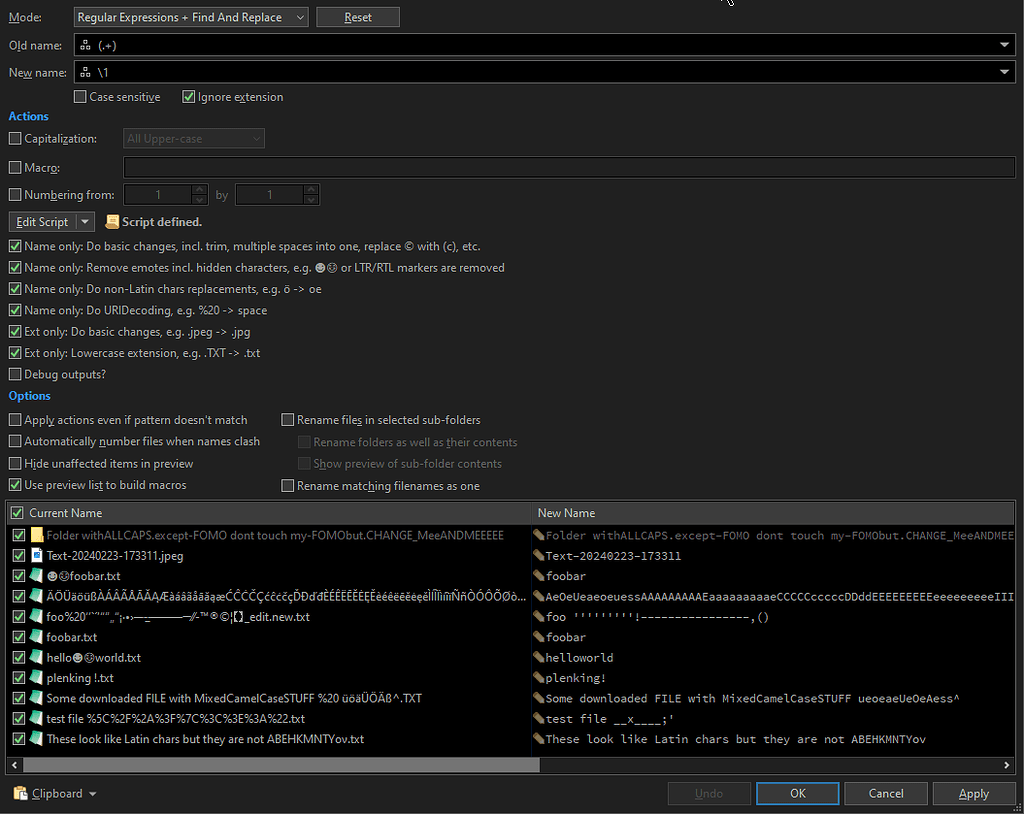Open the Old name history dropdown arrow
Viewport: 1024px width, 814px height.
point(1004,44)
